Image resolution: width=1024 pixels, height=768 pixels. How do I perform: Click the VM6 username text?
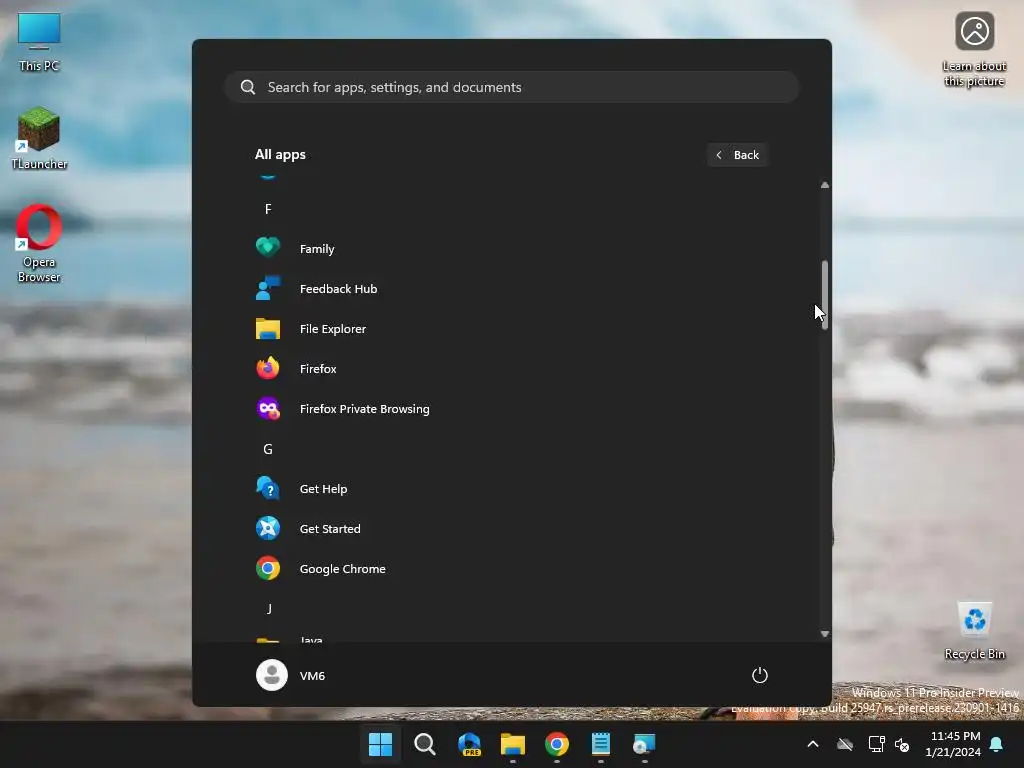312,675
